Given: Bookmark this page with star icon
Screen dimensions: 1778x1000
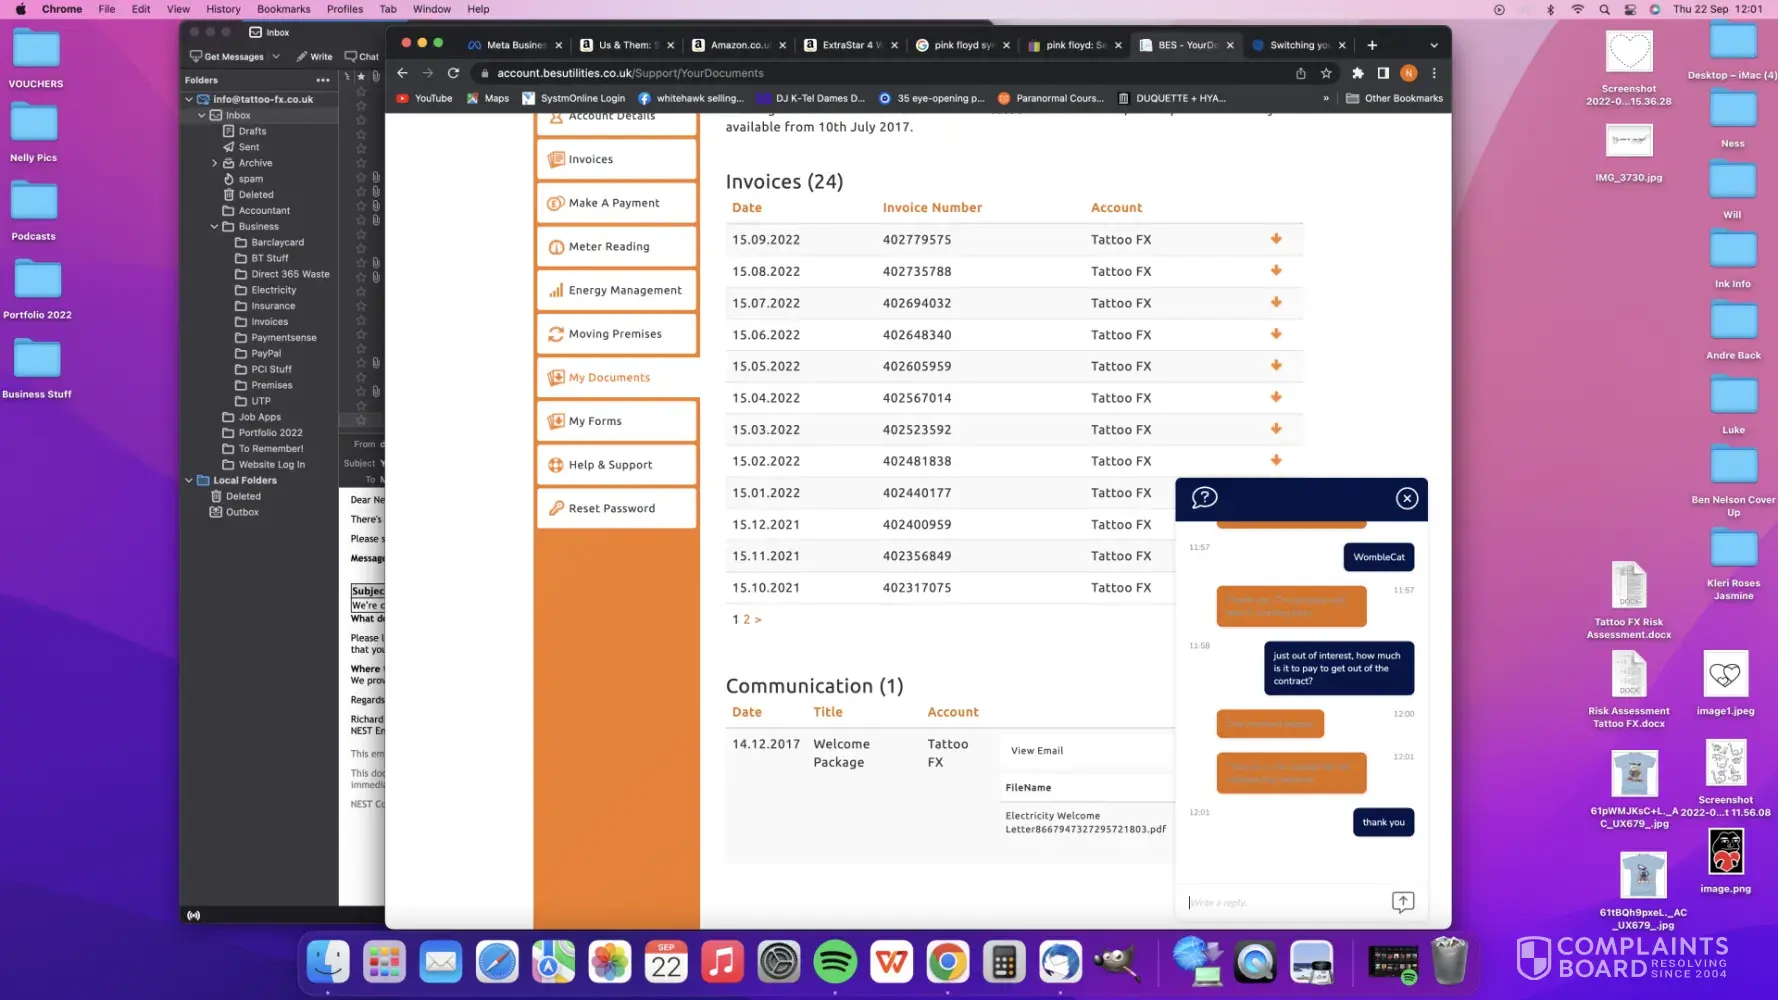Looking at the screenshot, I should pos(1326,73).
